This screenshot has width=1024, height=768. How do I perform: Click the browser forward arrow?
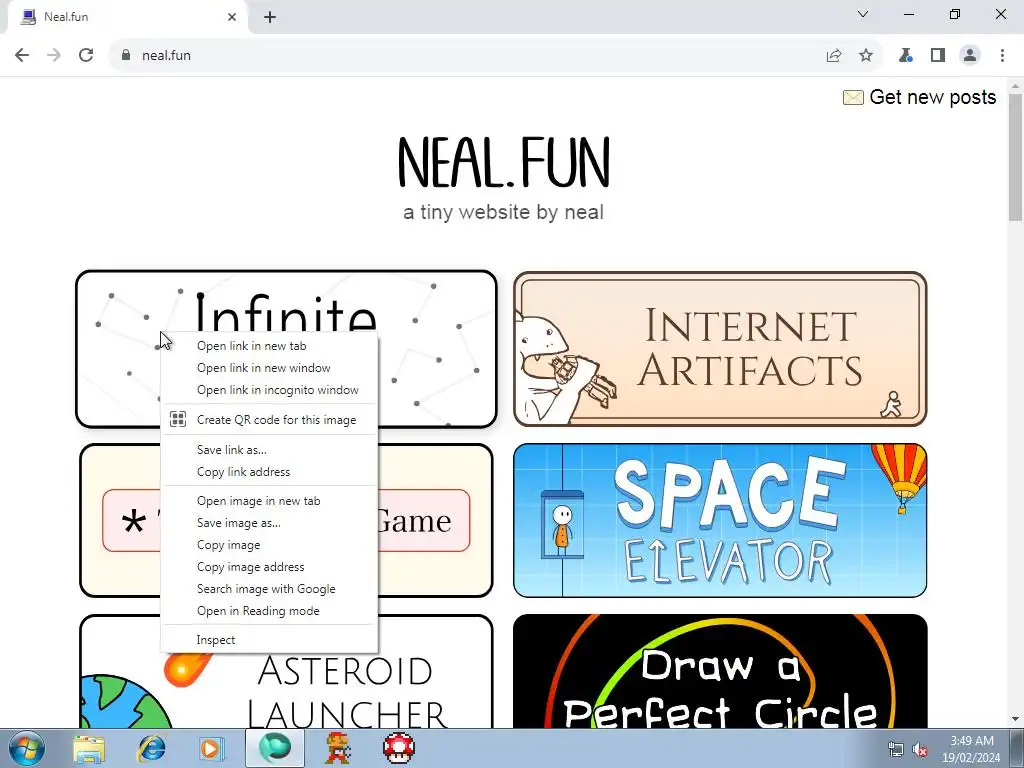(x=54, y=56)
